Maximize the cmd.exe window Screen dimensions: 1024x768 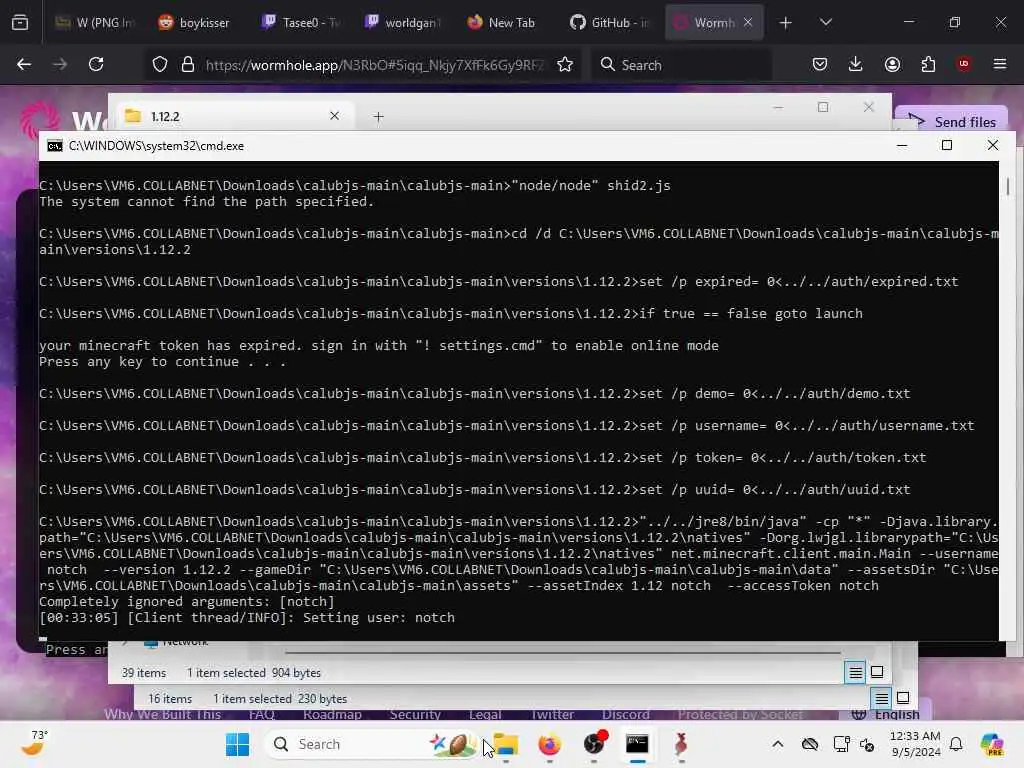coord(947,145)
